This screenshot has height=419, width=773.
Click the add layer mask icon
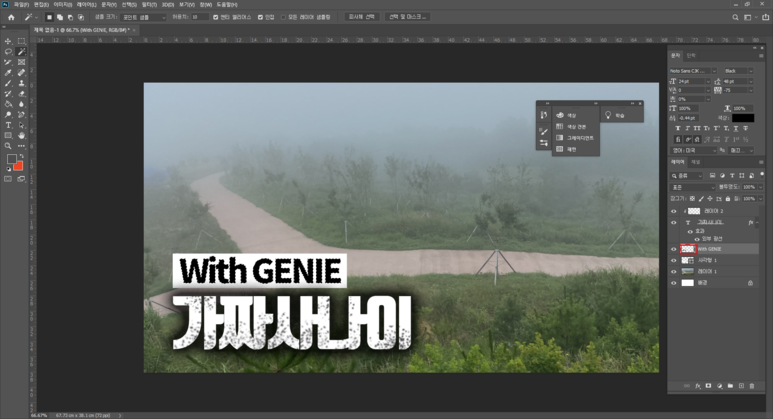click(x=708, y=386)
